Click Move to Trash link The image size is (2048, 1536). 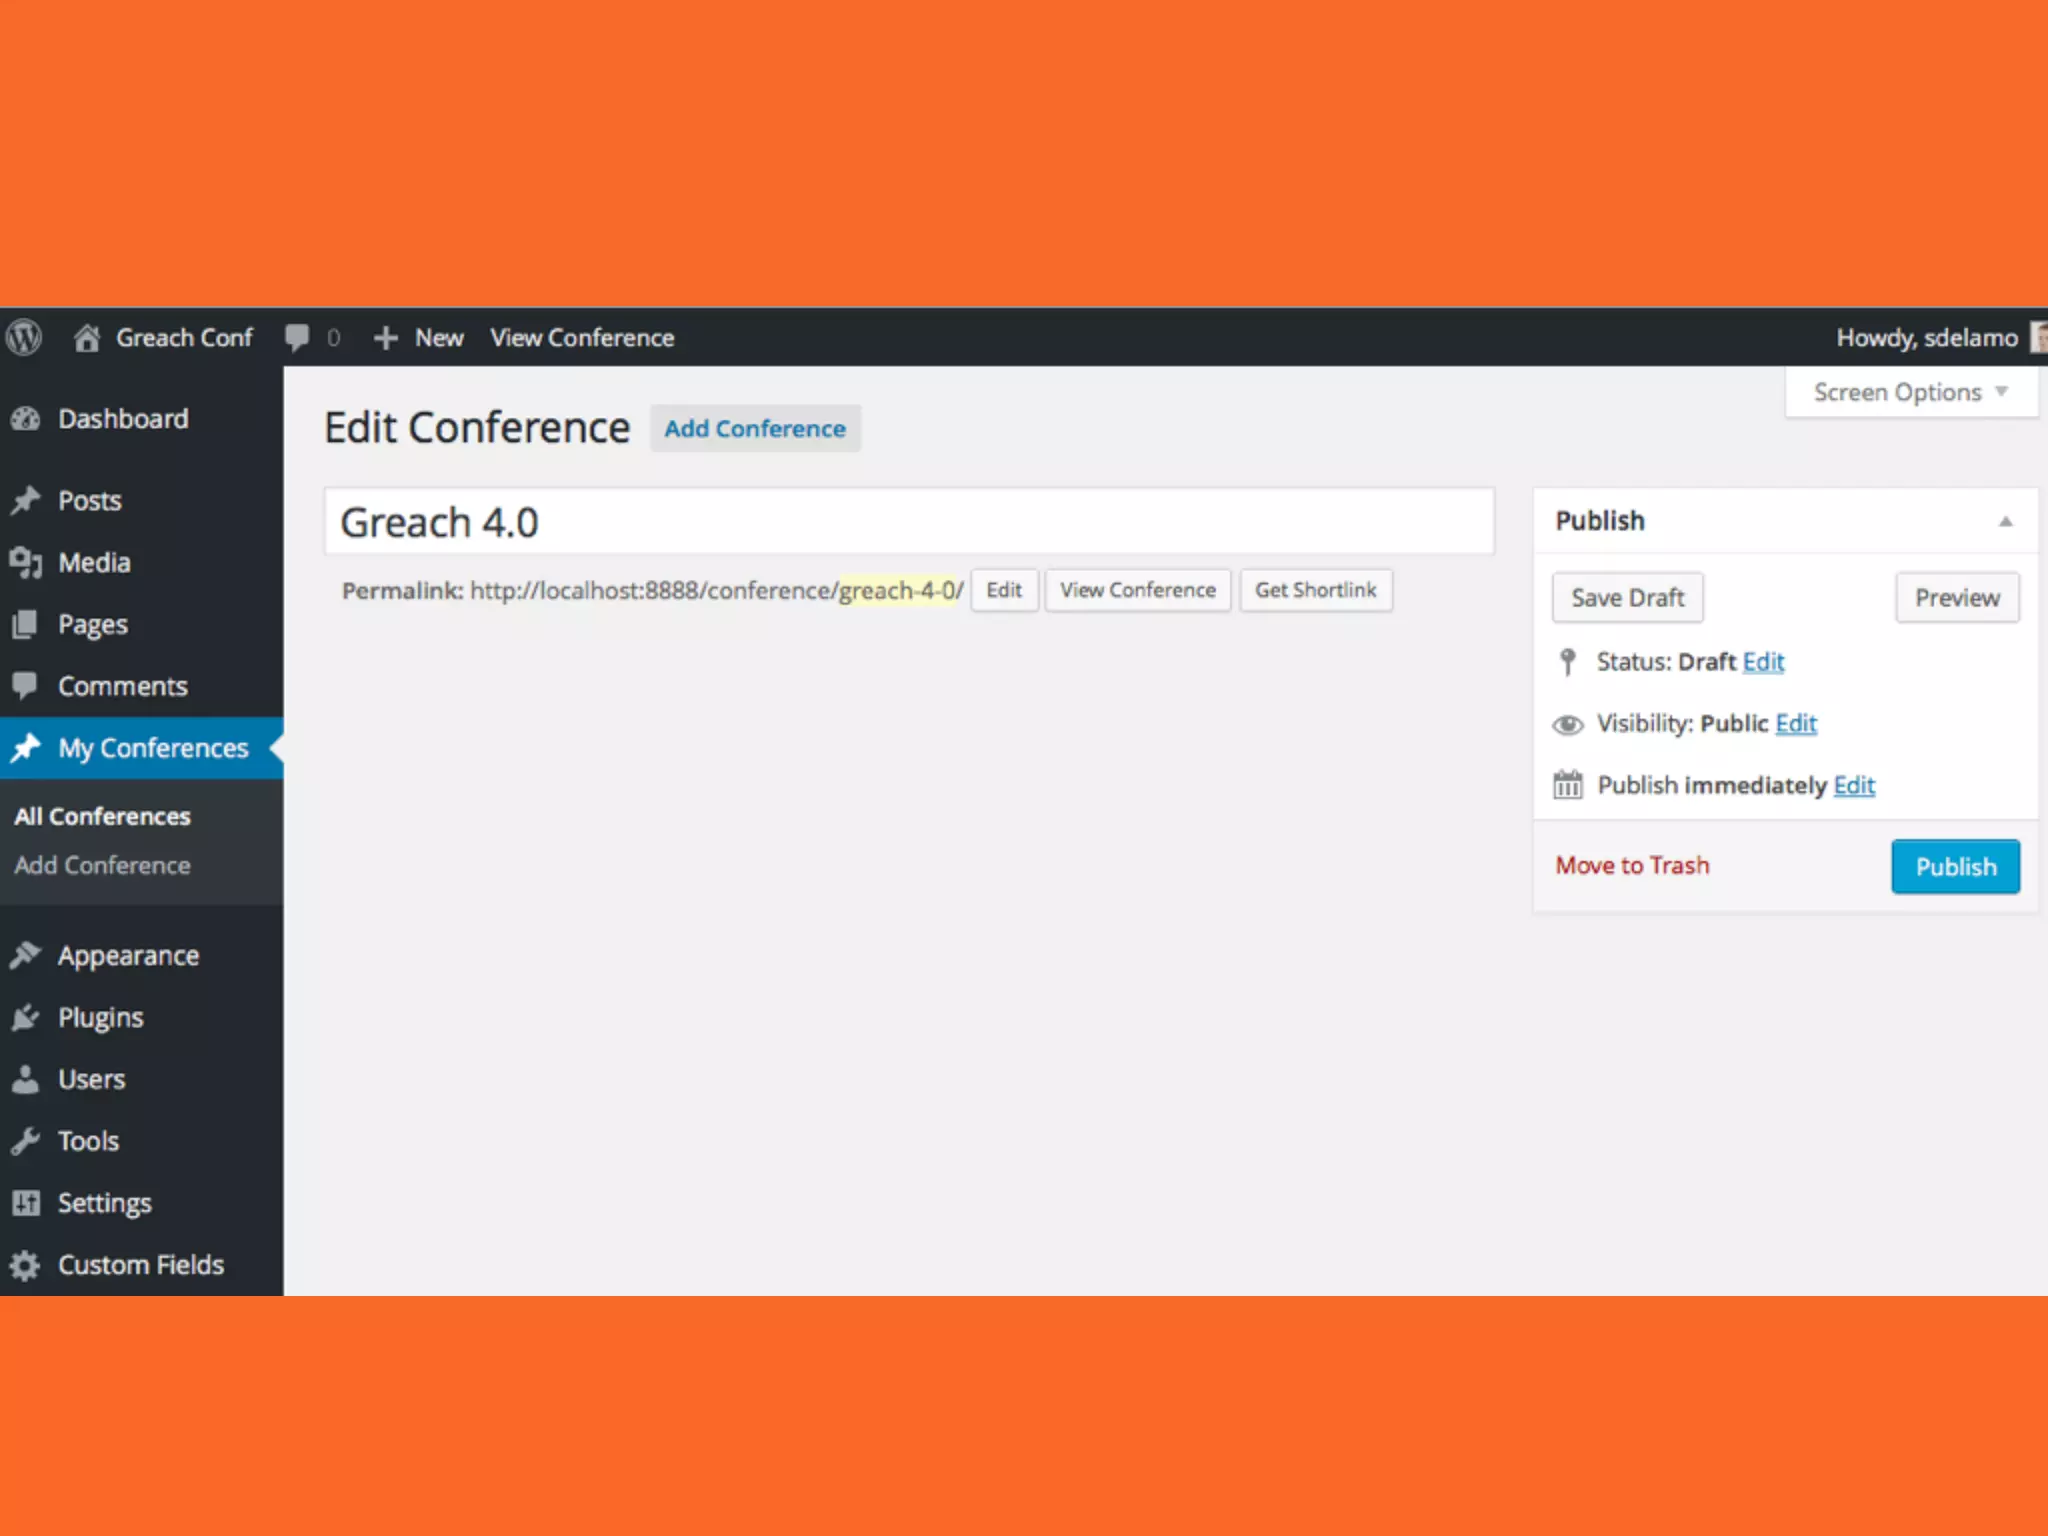pos(1632,865)
